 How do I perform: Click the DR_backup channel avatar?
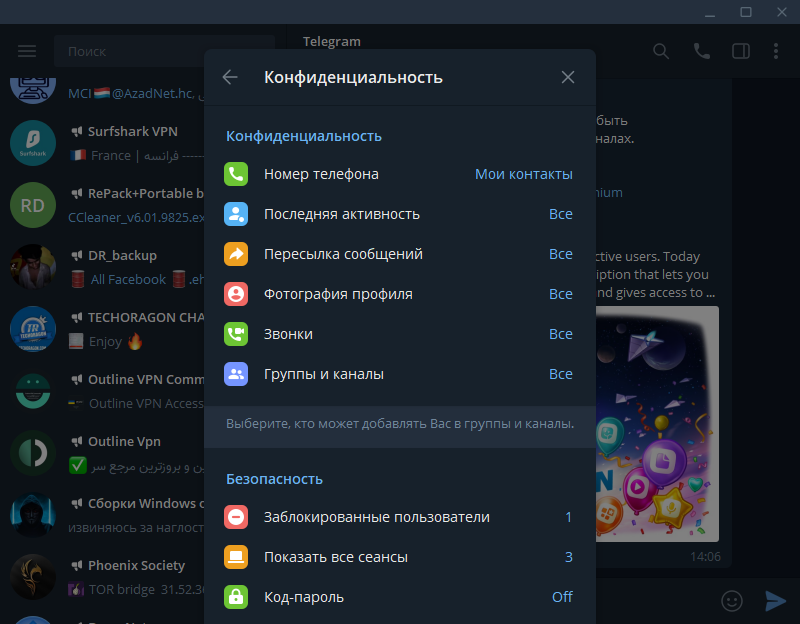tap(33, 267)
